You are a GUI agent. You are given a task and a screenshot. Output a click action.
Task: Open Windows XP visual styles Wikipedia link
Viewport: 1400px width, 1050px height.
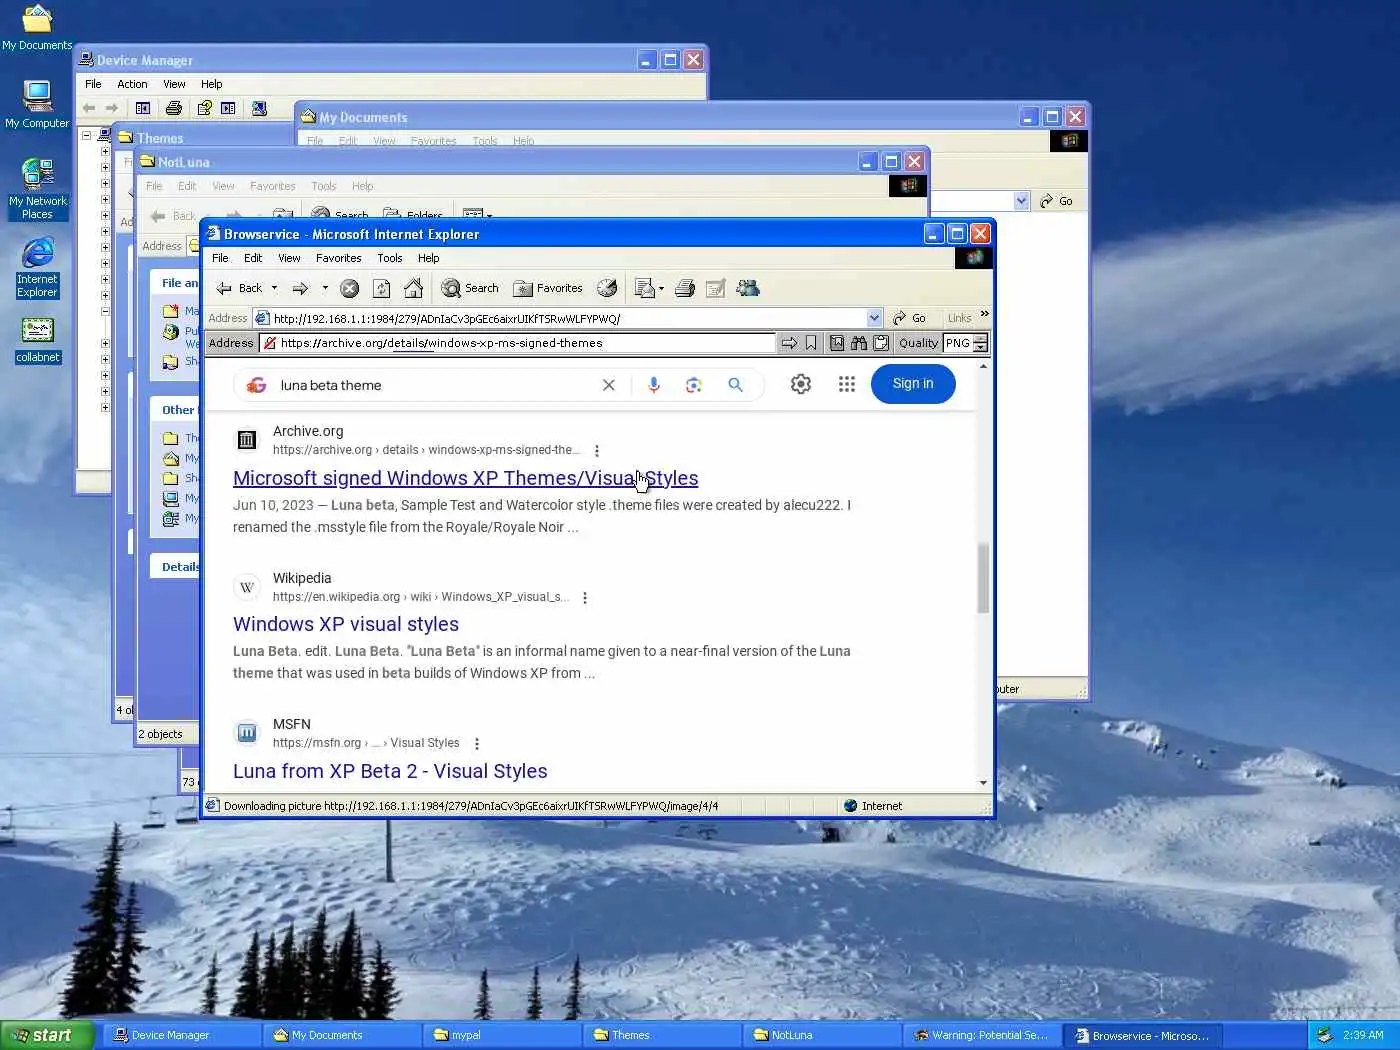coord(346,624)
